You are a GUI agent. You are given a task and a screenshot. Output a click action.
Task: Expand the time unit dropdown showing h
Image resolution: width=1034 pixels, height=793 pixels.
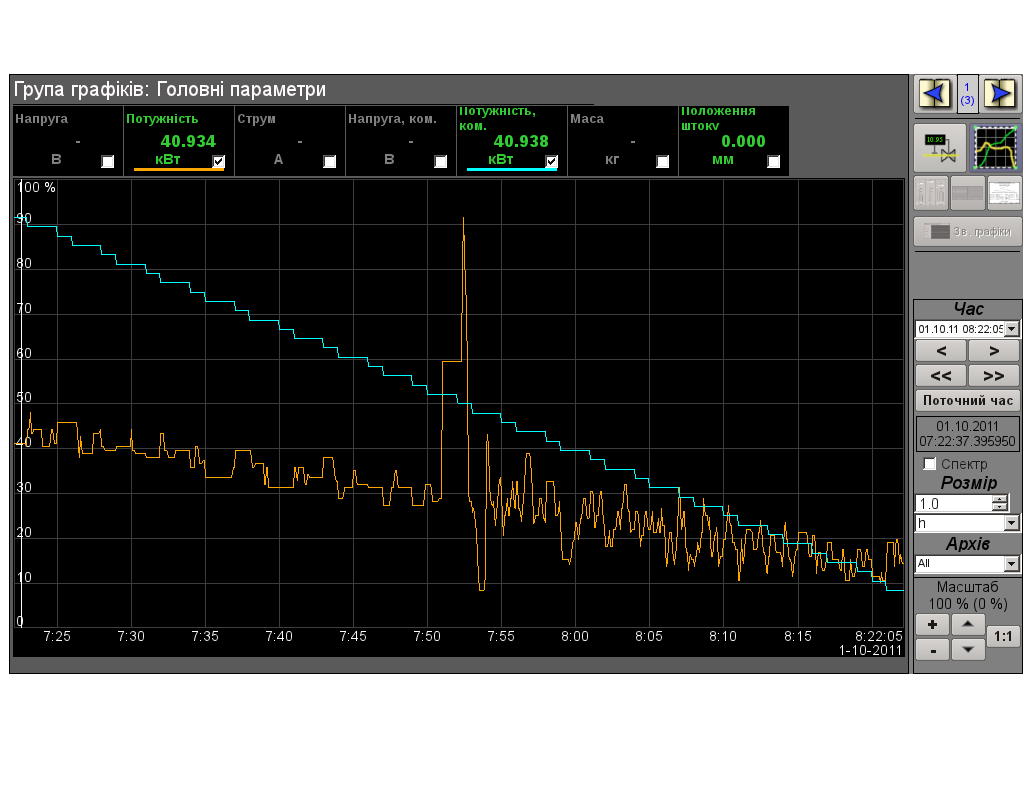point(1011,523)
